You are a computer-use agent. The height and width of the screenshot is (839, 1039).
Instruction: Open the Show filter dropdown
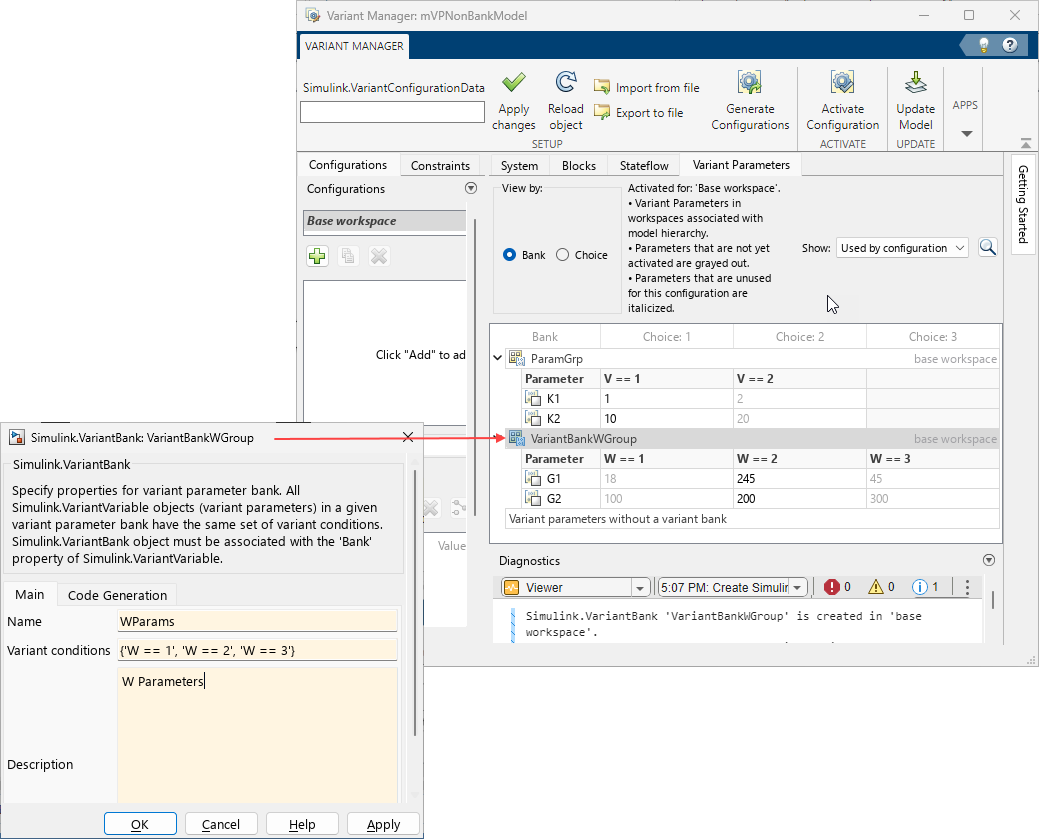(902, 248)
